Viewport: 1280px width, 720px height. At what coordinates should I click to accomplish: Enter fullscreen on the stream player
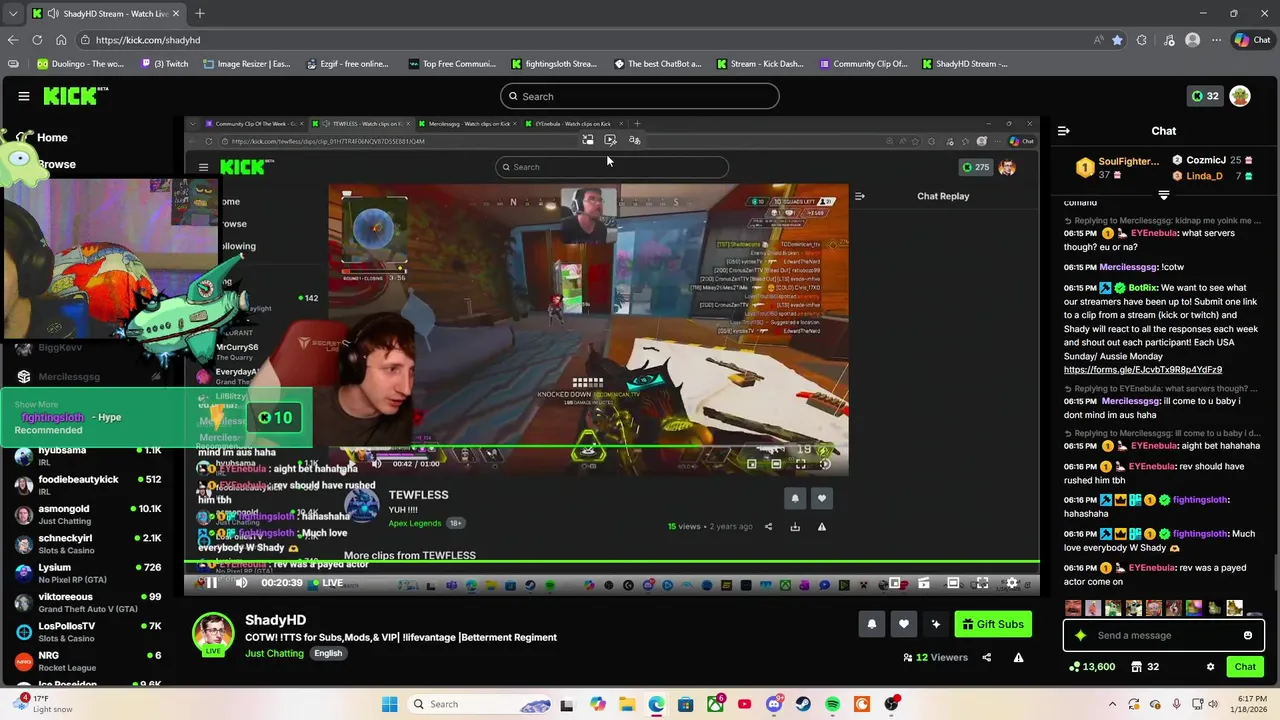(982, 583)
